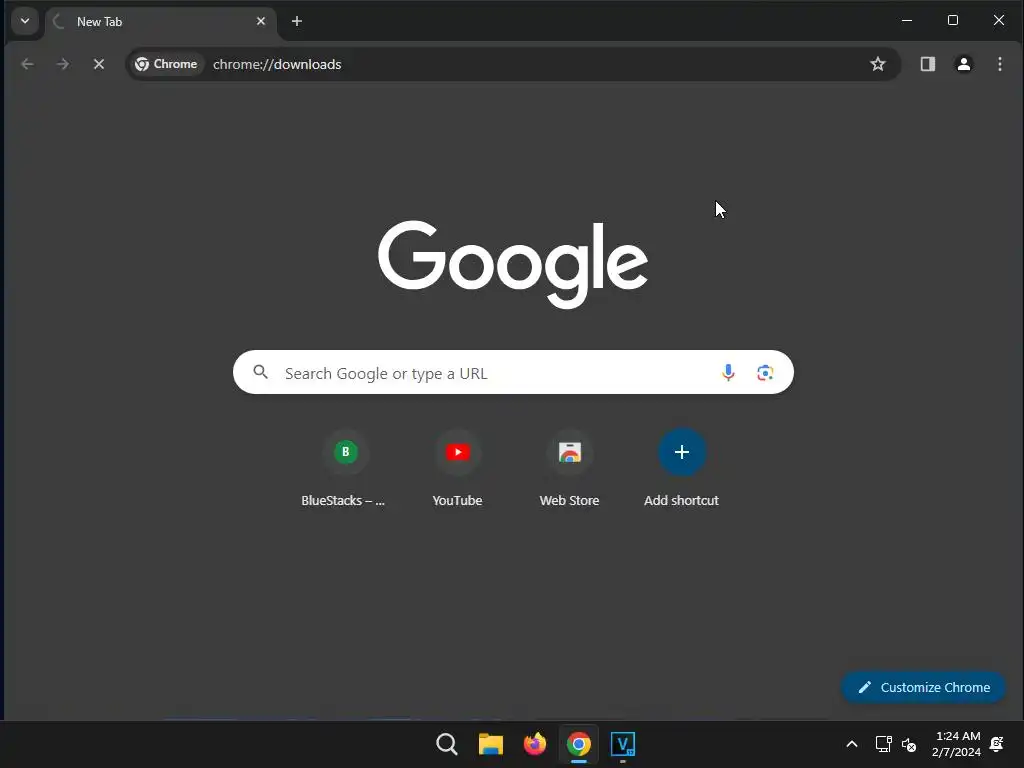Search by image with the Lens icon
Viewport: 1024px width, 768px height.
765,372
